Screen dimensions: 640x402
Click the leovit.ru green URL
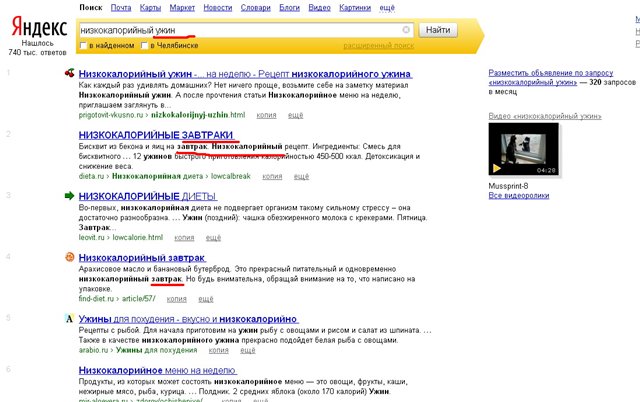[92, 238]
